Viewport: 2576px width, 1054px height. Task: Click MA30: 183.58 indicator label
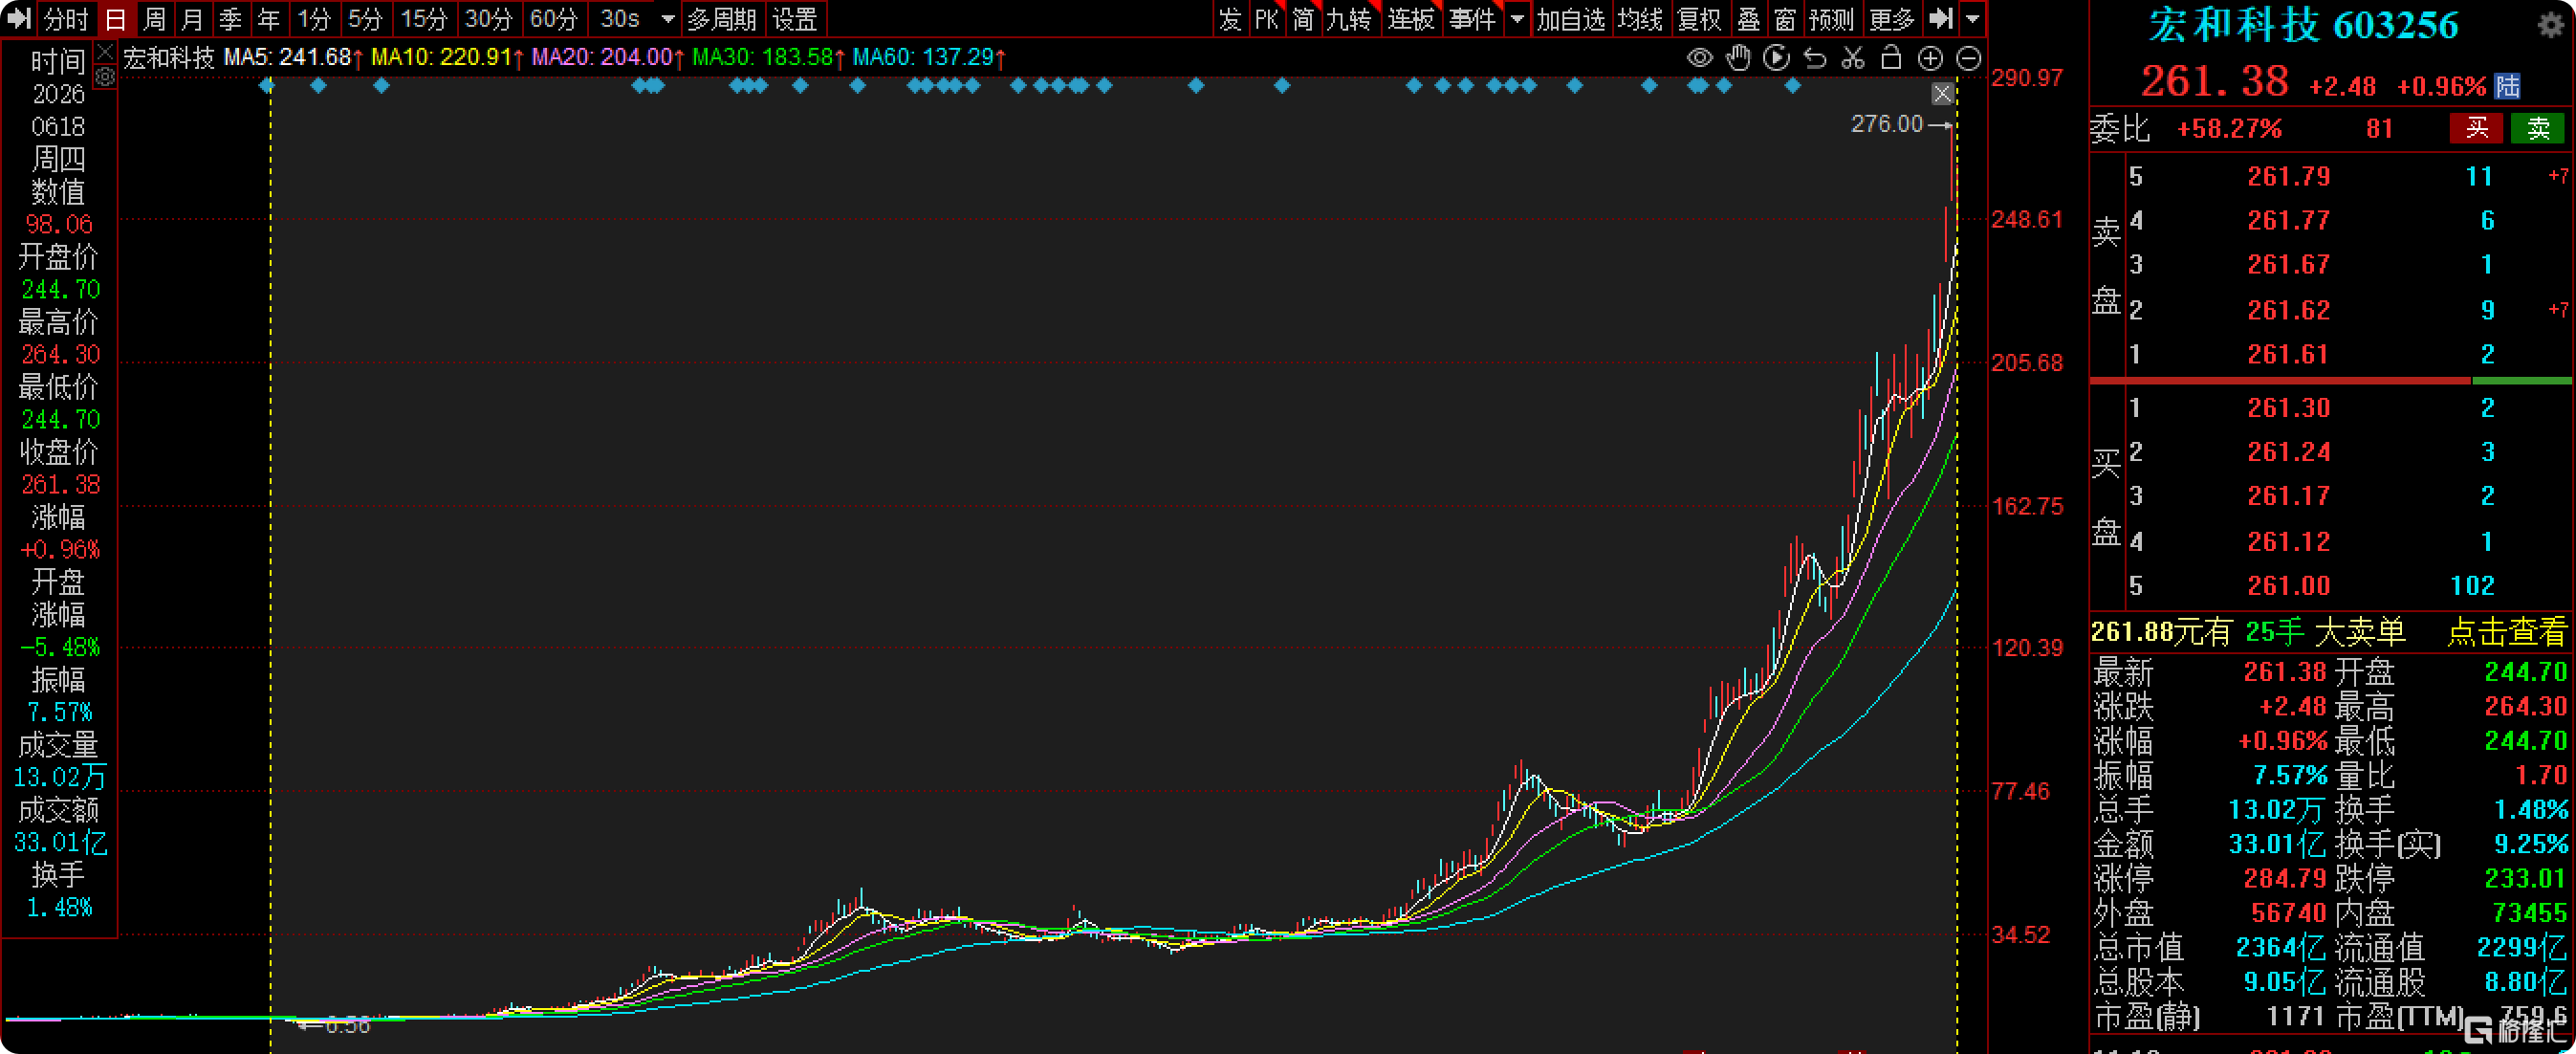(x=768, y=57)
